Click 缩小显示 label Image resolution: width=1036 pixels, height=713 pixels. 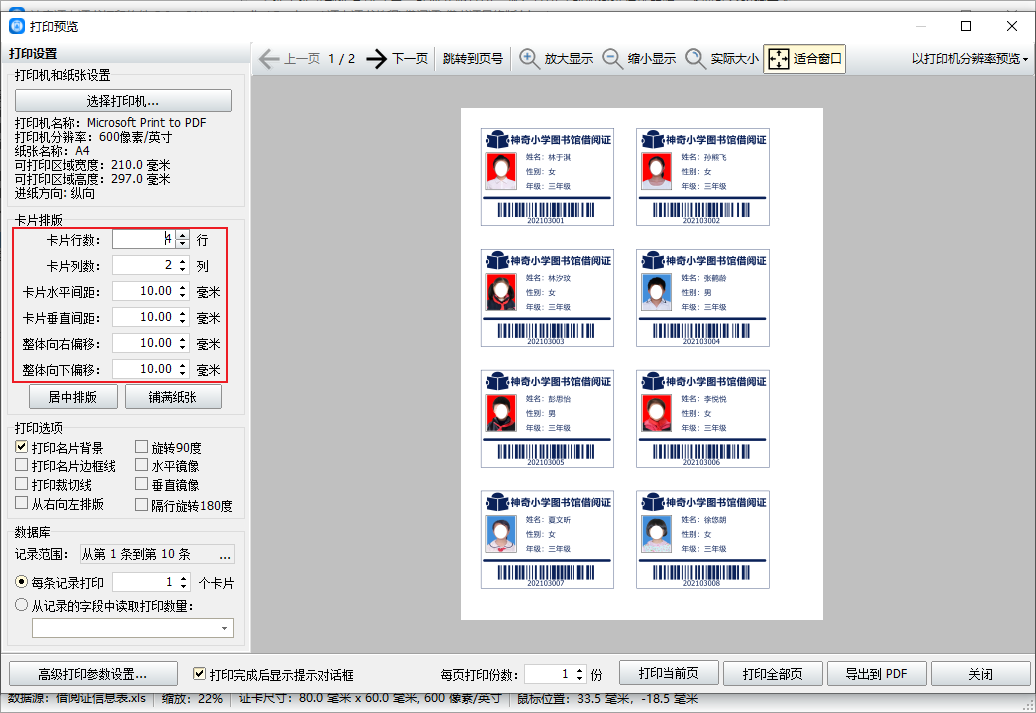point(651,59)
